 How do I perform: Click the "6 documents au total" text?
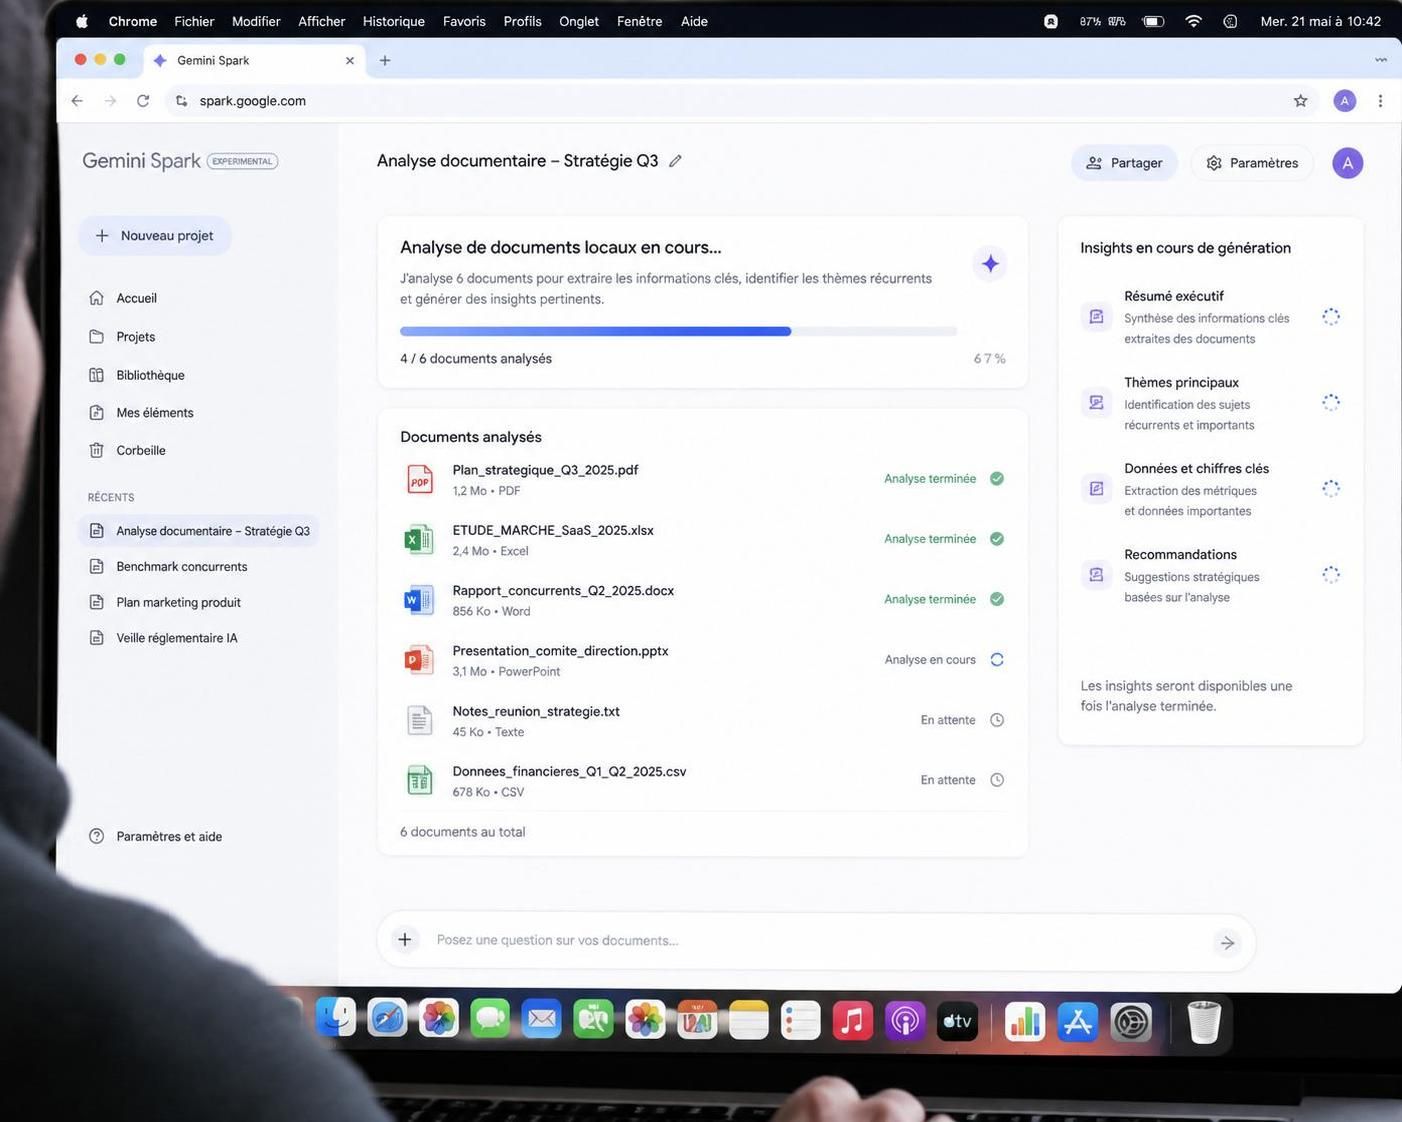click(462, 832)
